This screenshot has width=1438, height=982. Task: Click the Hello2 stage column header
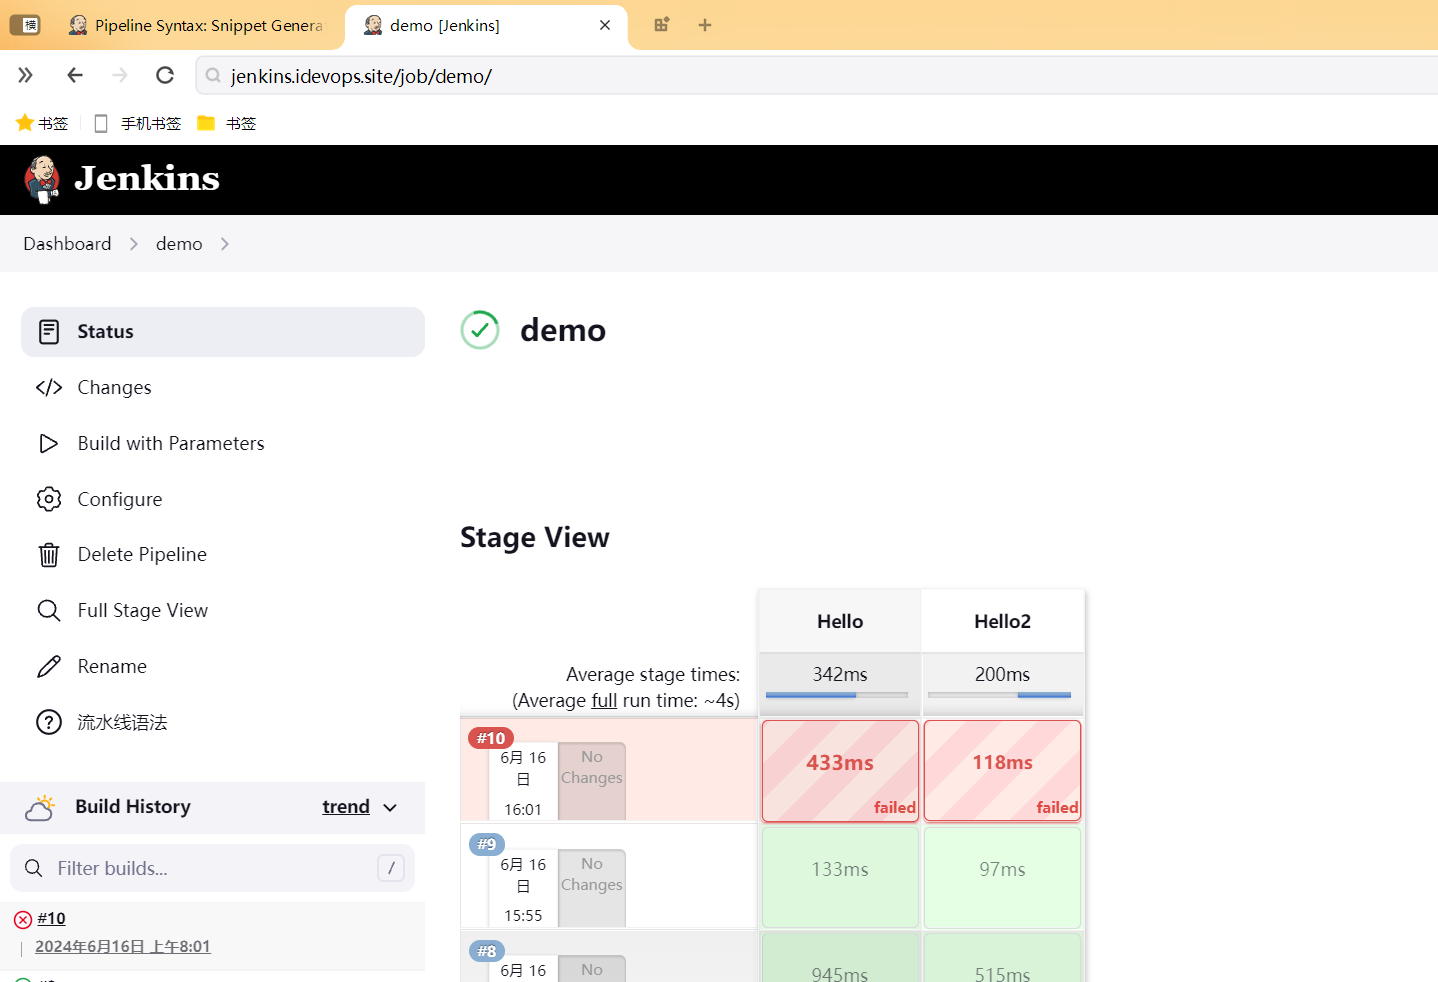click(x=1002, y=621)
